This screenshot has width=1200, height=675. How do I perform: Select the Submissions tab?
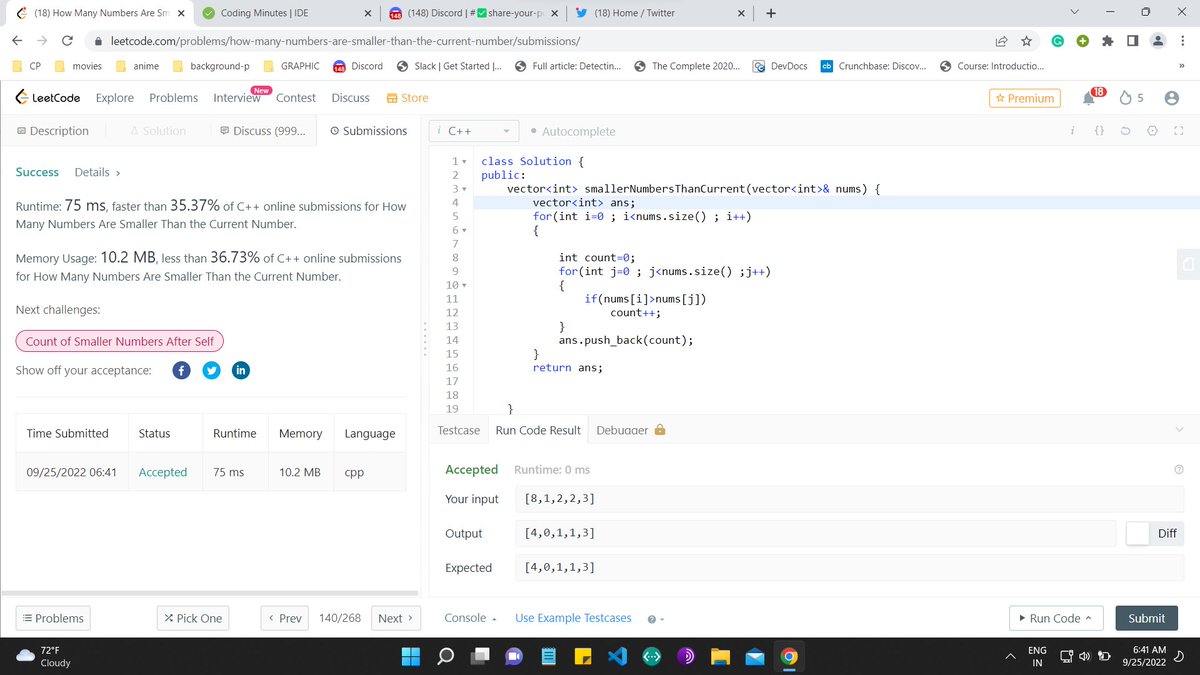point(368,131)
